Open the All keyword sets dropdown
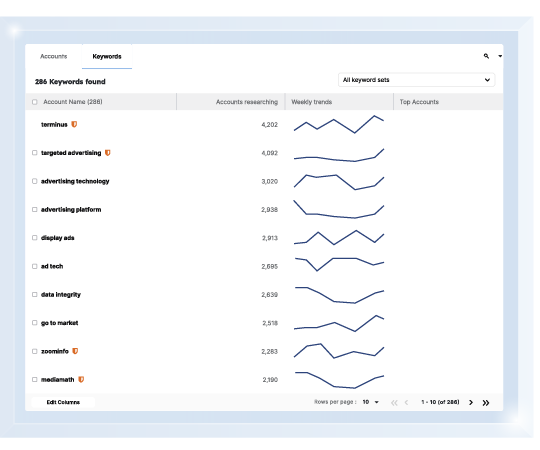The image size is (540, 450). [416, 80]
